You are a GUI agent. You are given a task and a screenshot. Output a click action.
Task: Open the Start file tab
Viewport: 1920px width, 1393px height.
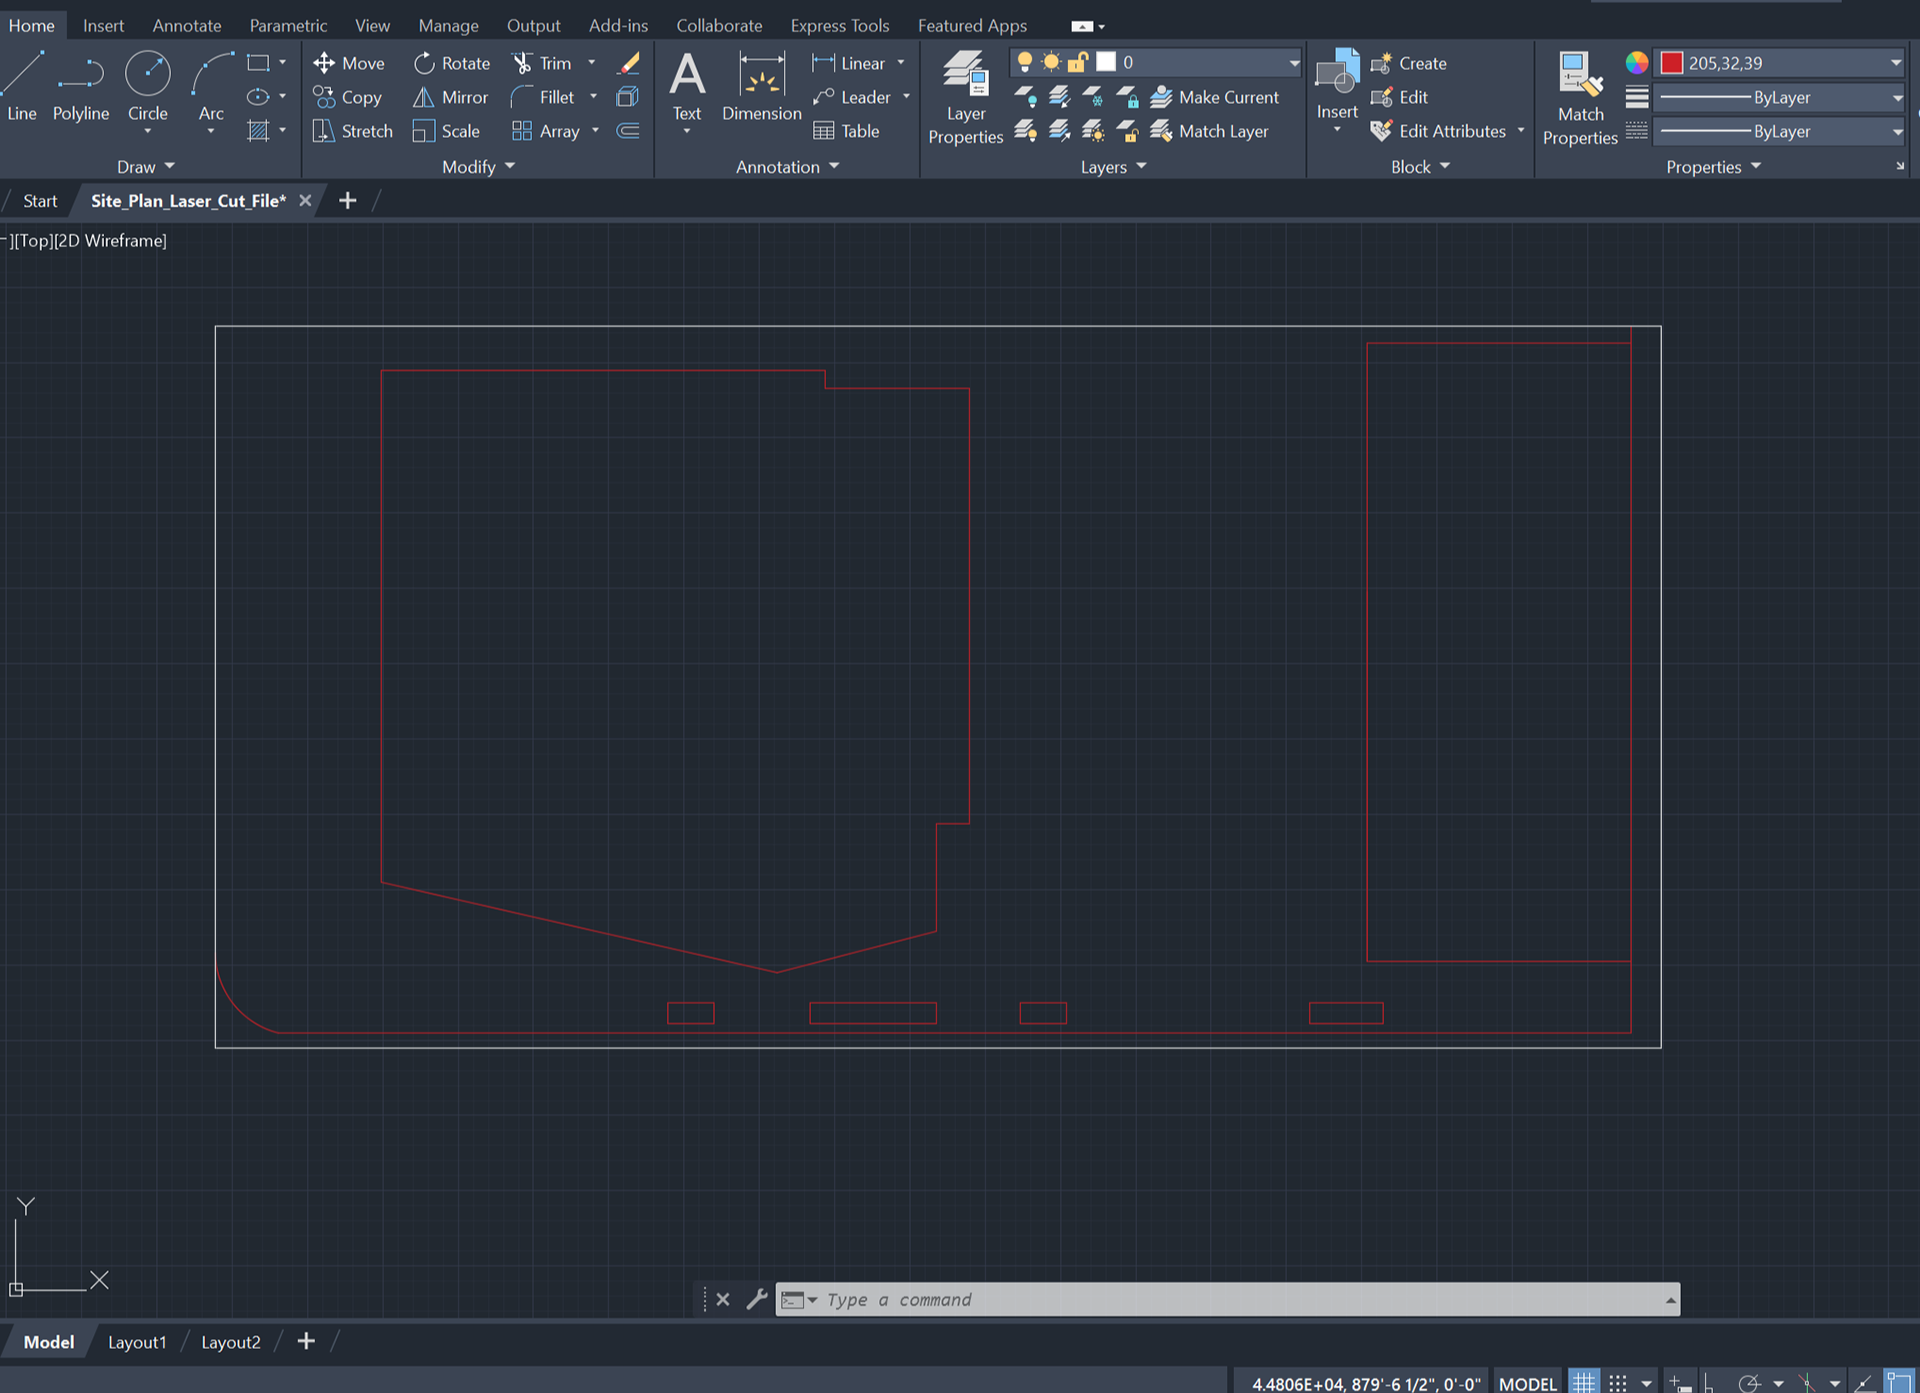40,201
